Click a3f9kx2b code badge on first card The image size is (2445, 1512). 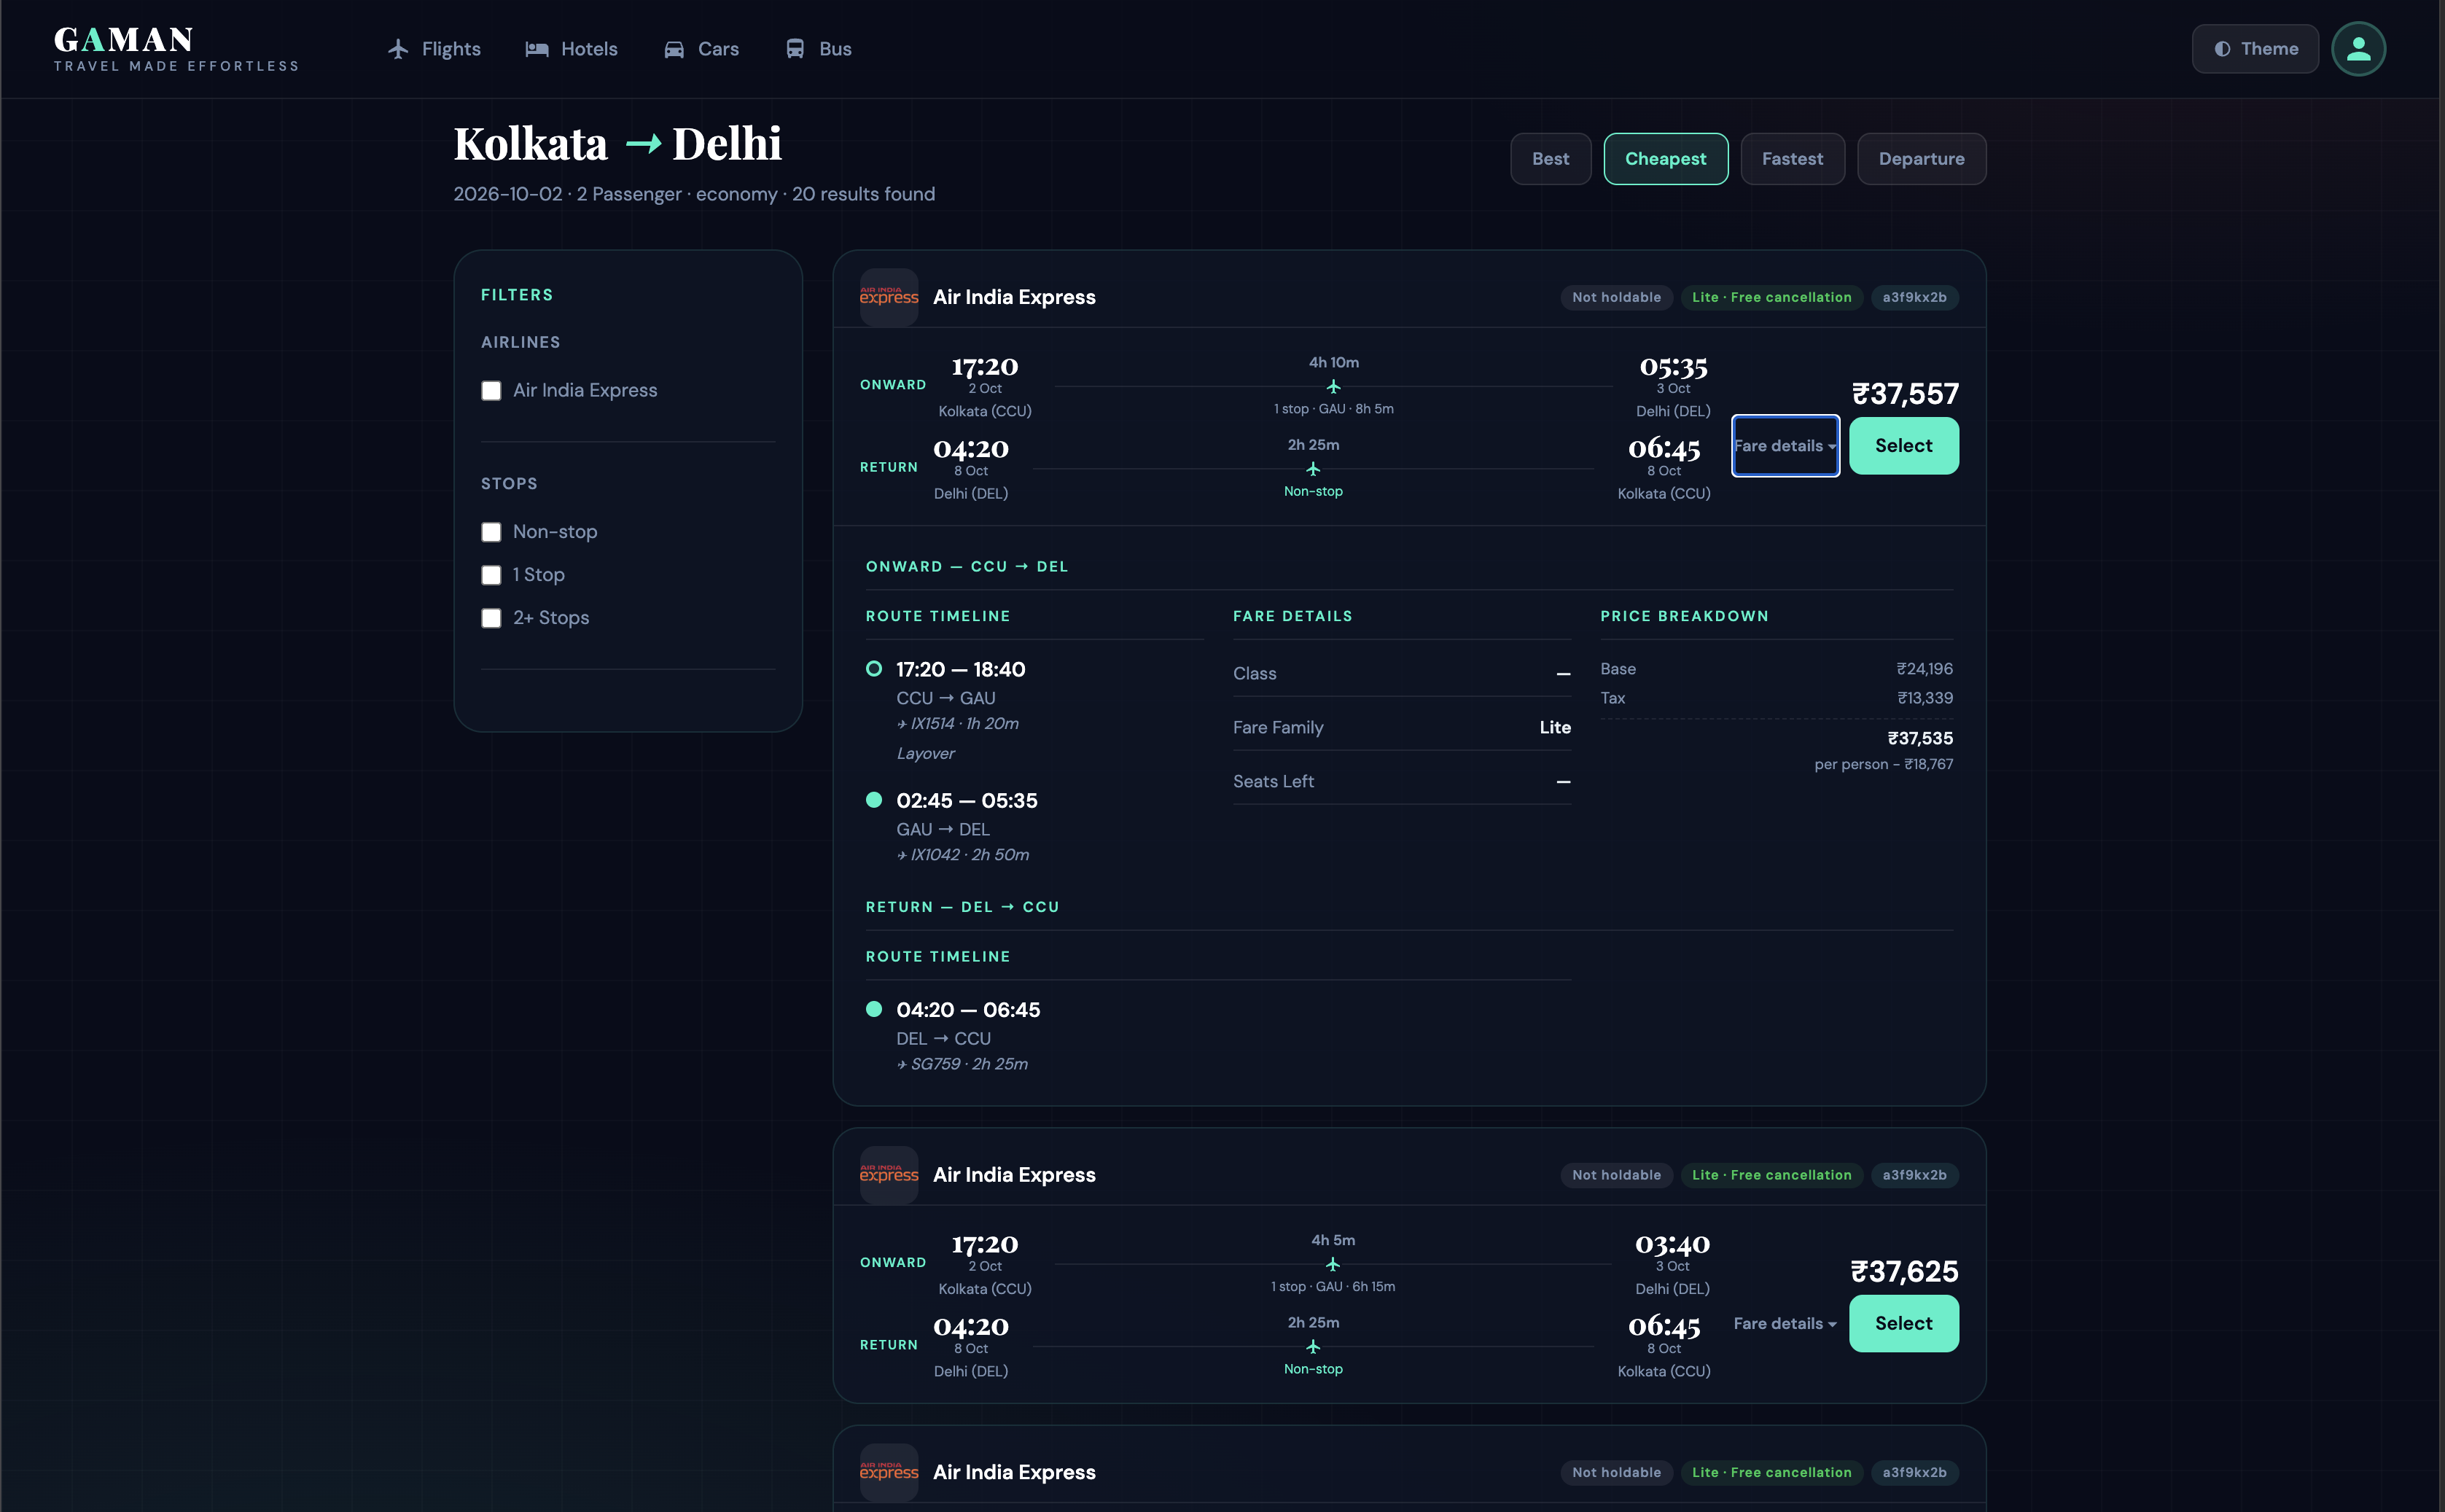tap(1914, 297)
